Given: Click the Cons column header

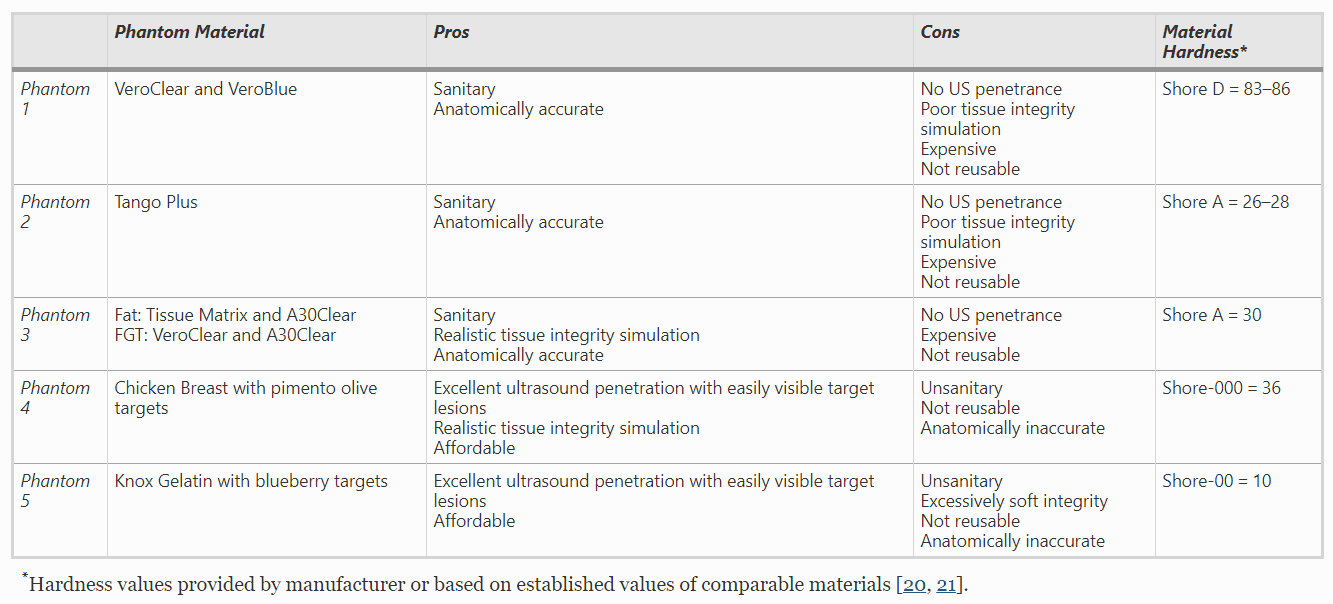Looking at the screenshot, I should [x=940, y=32].
